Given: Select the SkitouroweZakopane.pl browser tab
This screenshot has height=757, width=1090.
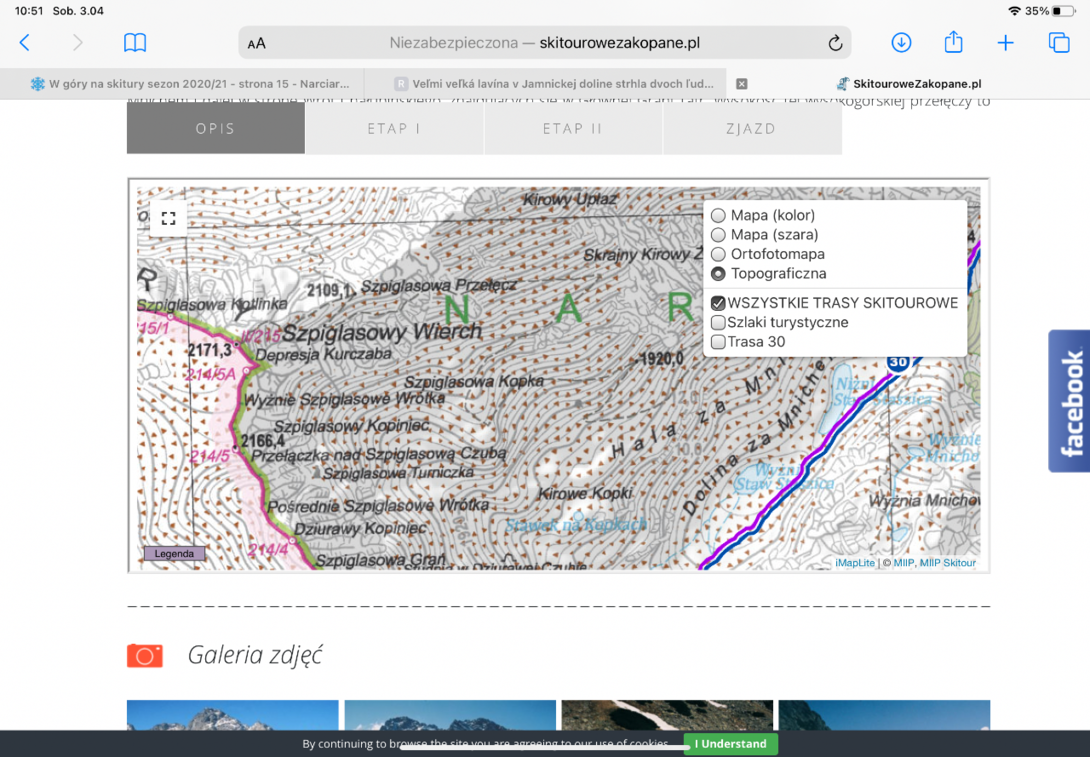Looking at the screenshot, I should (x=908, y=83).
